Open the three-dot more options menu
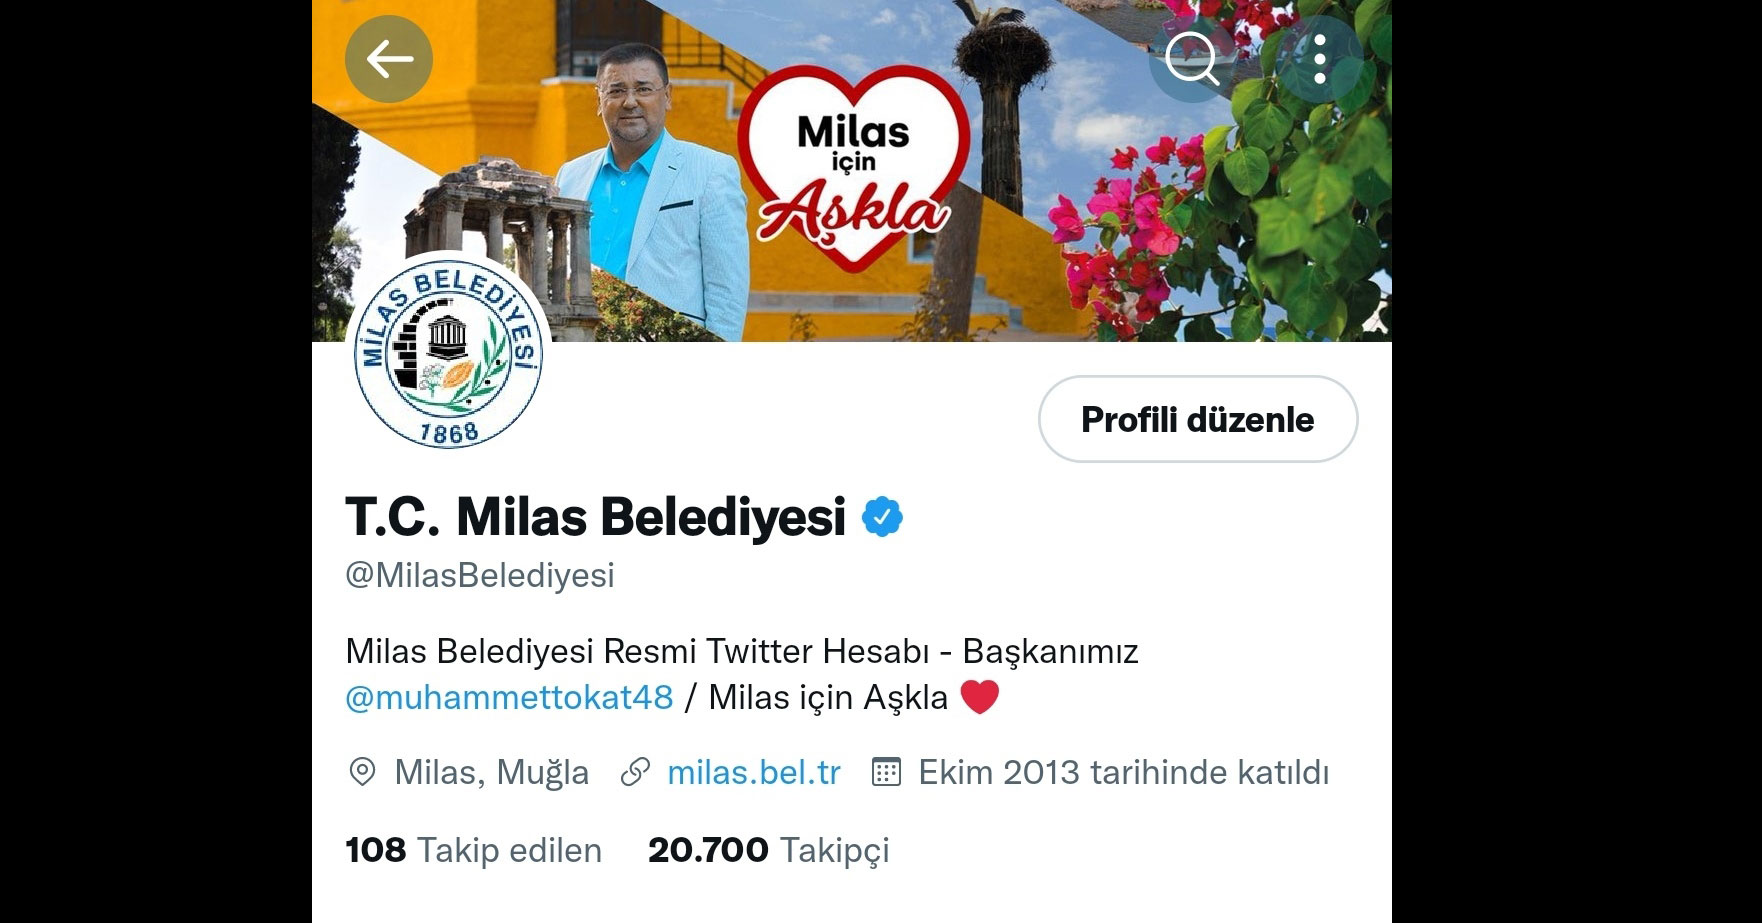 coord(1320,59)
